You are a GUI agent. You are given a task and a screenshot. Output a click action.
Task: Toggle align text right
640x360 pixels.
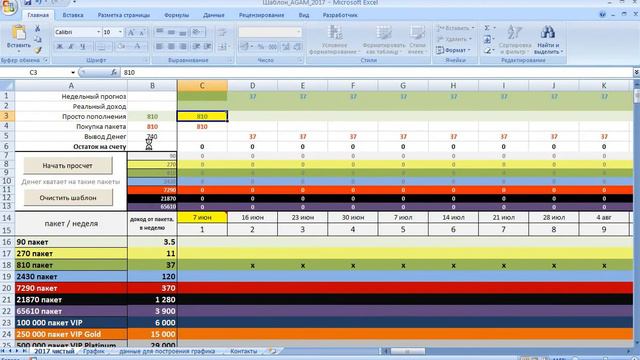click(x=183, y=47)
